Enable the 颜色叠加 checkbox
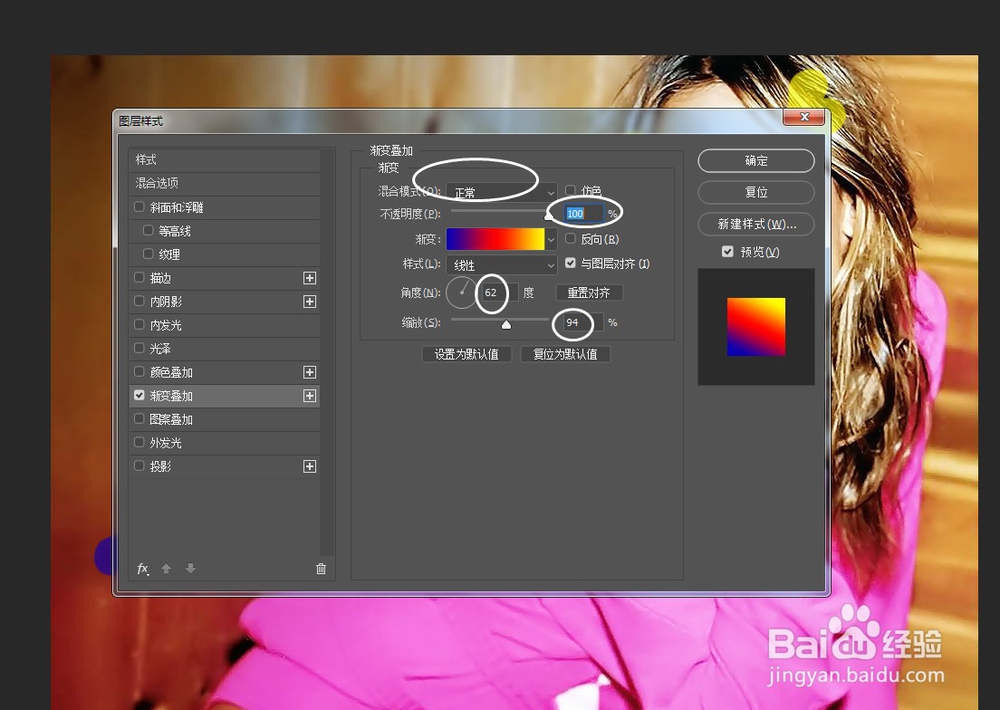This screenshot has height=710, width=1000. (139, 372)
